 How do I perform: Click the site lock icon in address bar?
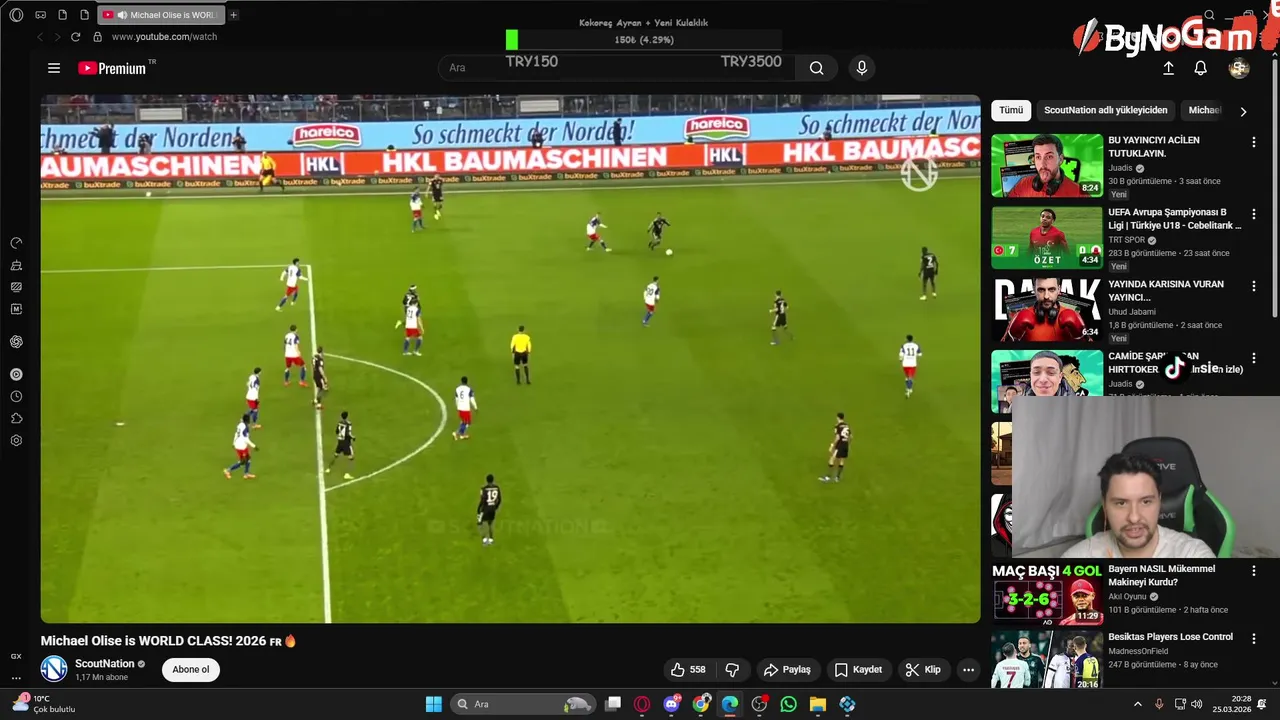click(97, 37)
